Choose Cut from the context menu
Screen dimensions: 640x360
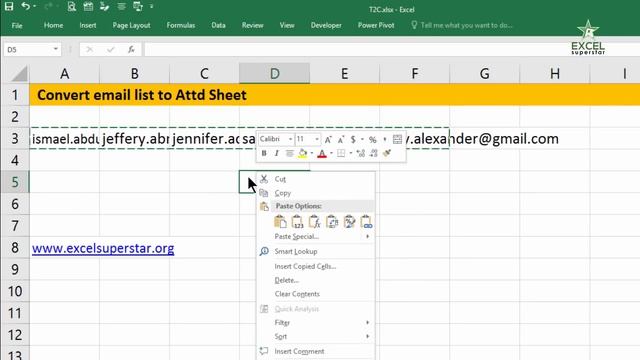[x=316, y=179]
